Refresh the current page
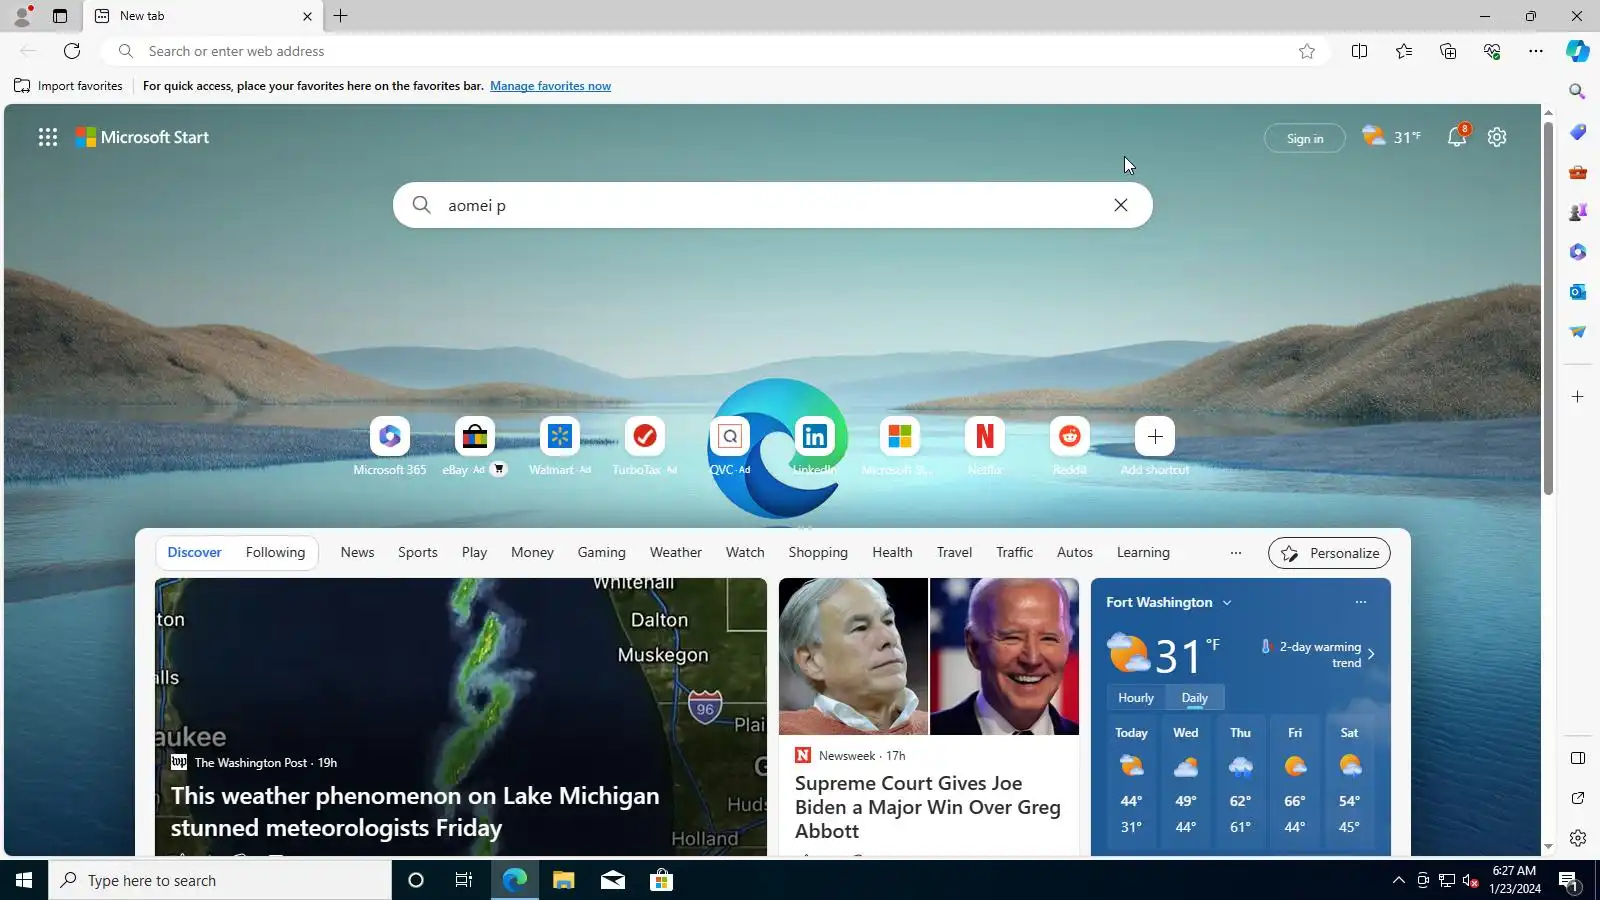 point(72,51)
